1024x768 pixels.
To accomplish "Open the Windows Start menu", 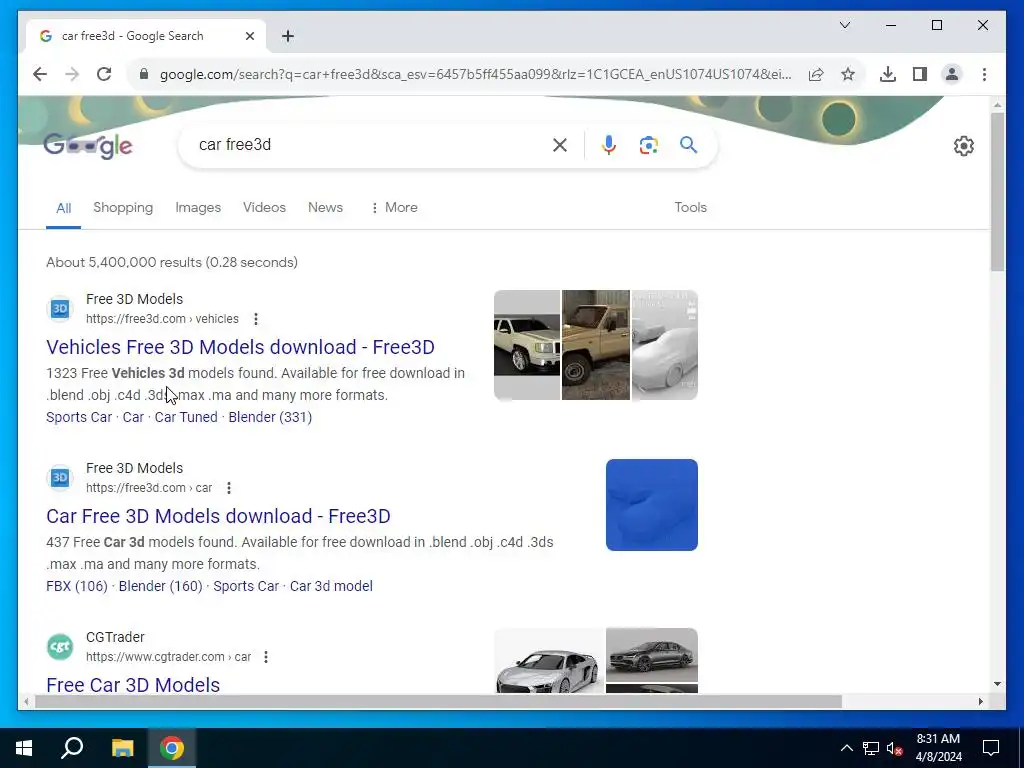I will (x=24, y=748).
